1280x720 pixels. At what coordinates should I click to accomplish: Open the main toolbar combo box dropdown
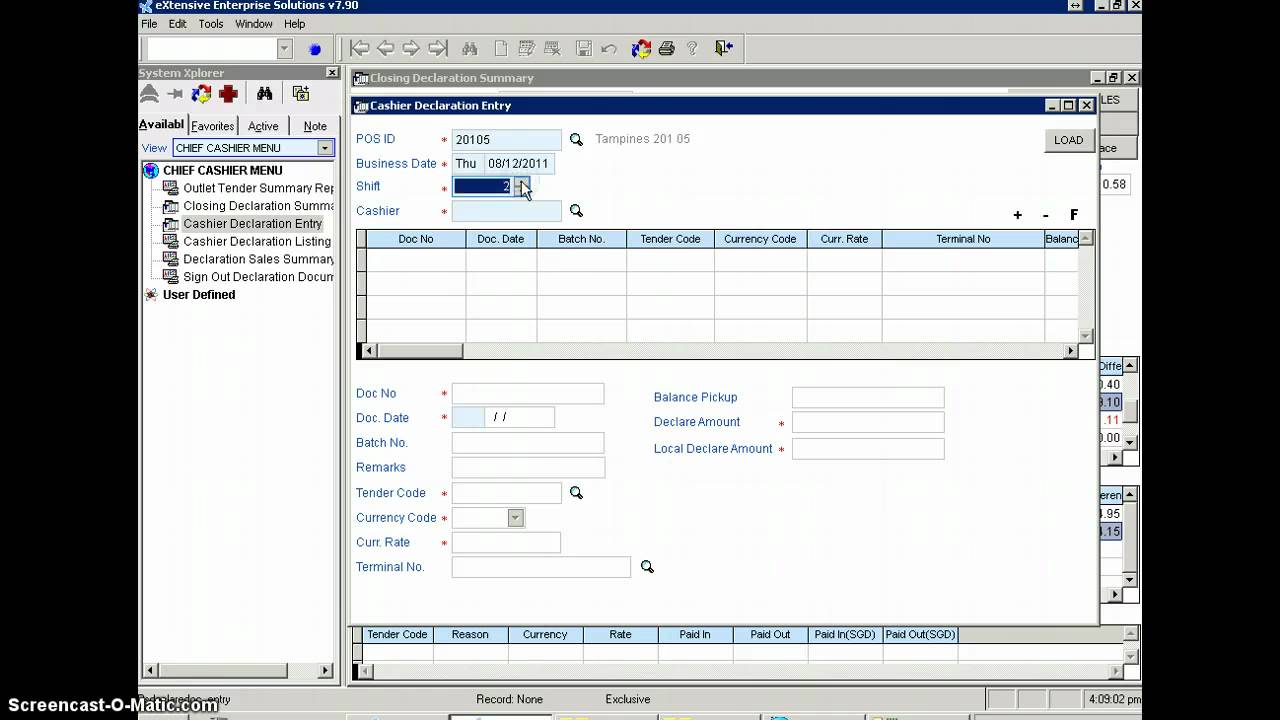(x=285, y=49)
